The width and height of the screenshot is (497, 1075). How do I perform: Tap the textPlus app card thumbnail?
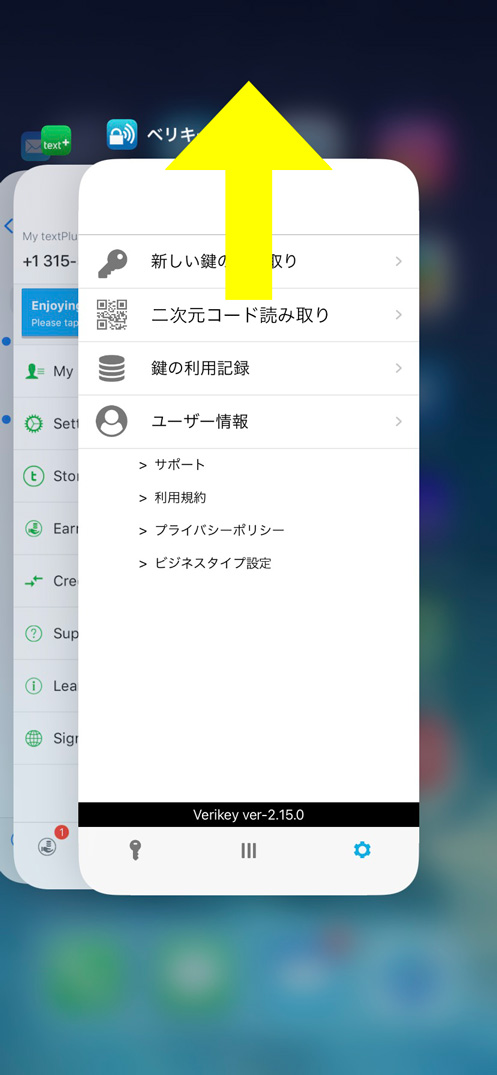pos(47,527)
